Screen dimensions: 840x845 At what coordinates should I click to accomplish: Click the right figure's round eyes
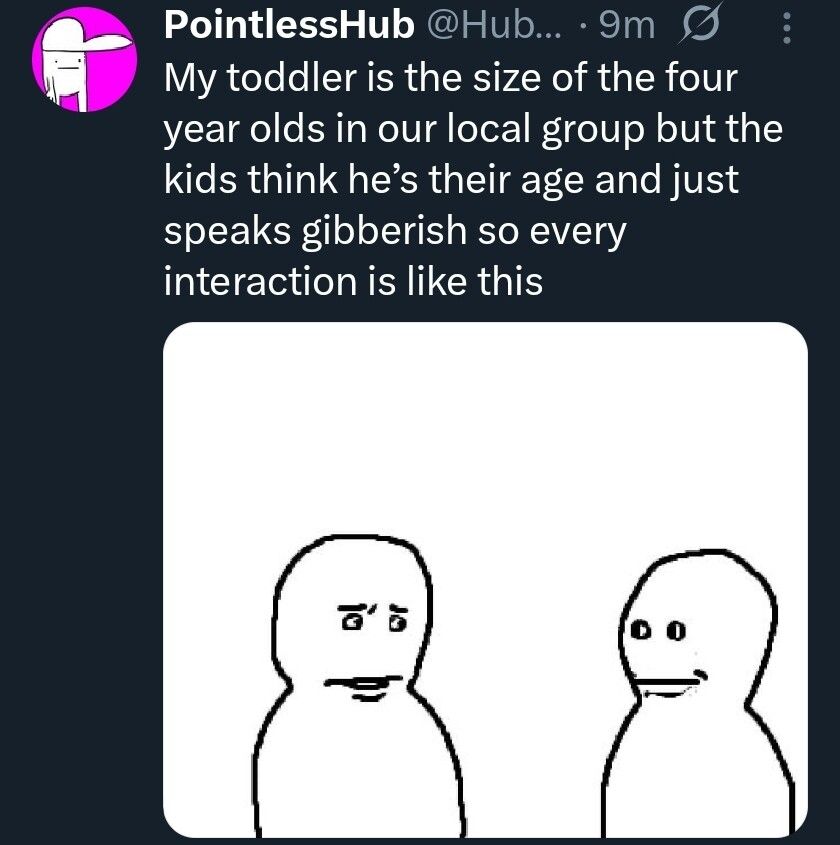(659, 631)
